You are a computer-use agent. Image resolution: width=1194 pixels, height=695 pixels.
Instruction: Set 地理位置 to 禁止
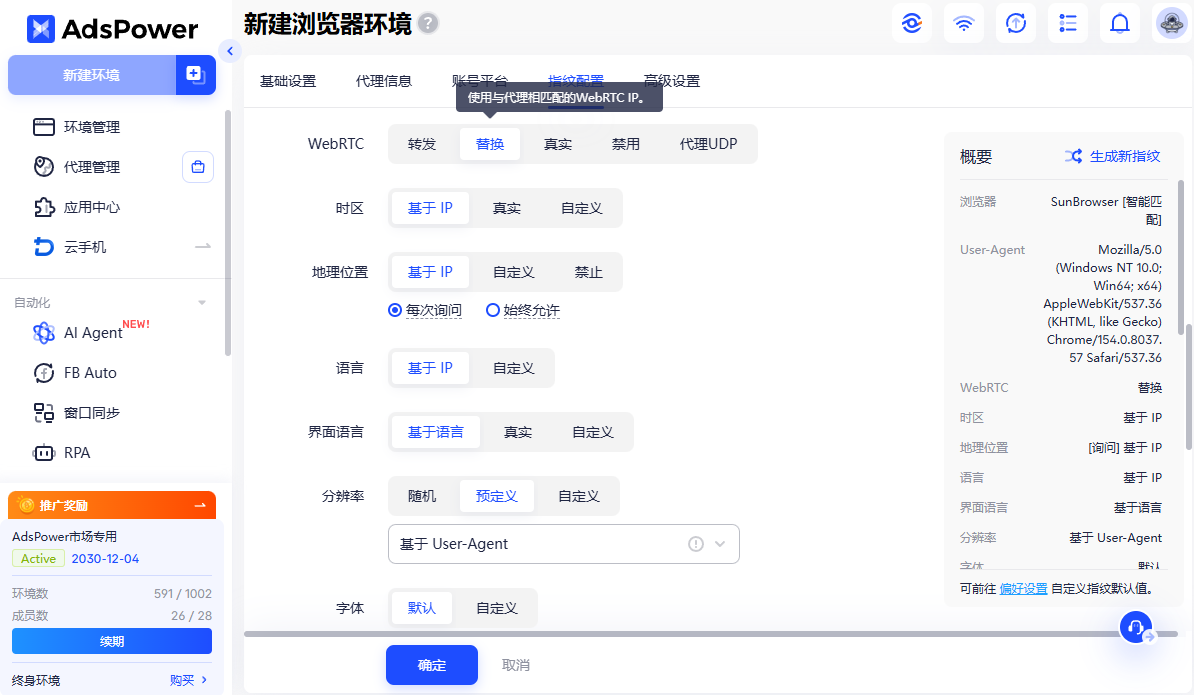click(x=588, y=272)
